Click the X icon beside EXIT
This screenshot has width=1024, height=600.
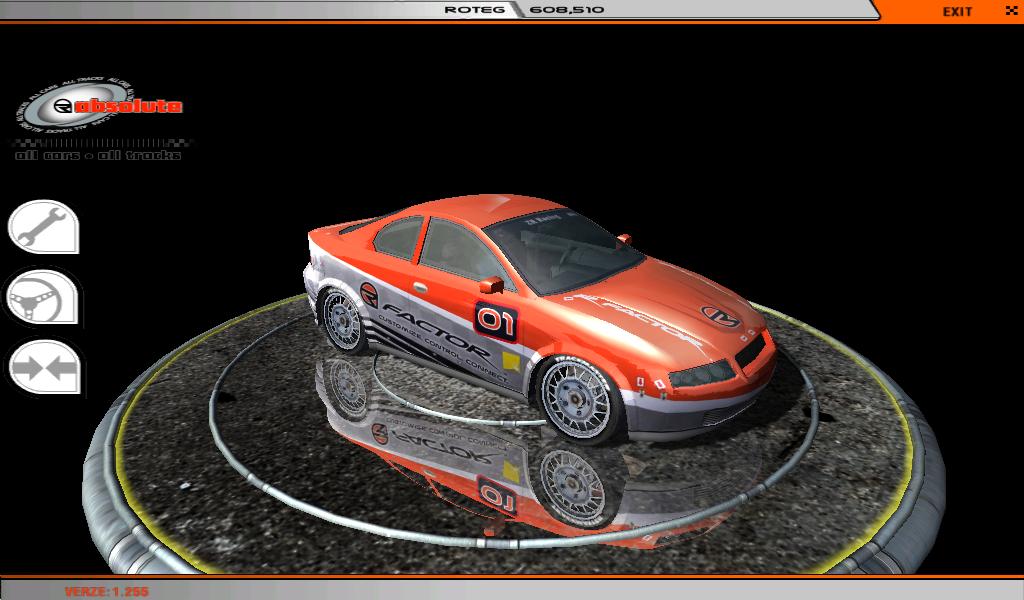(x=1011, y=10)
